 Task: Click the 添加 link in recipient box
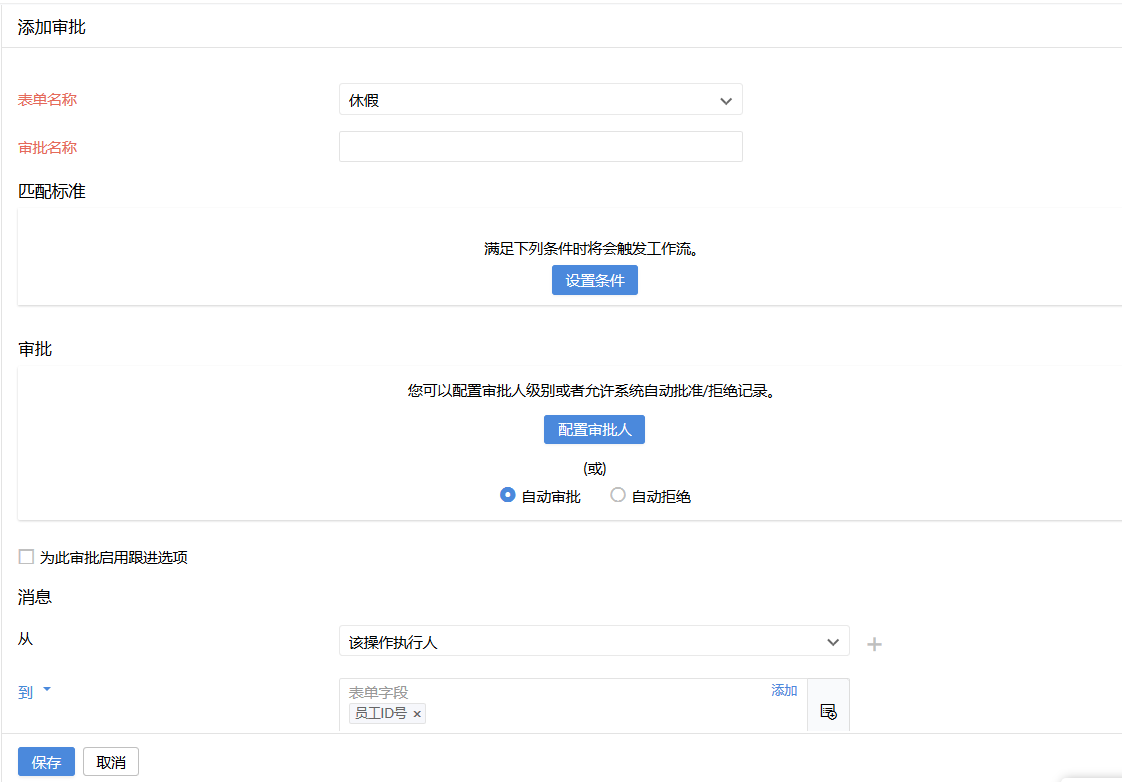coord(784,690)
